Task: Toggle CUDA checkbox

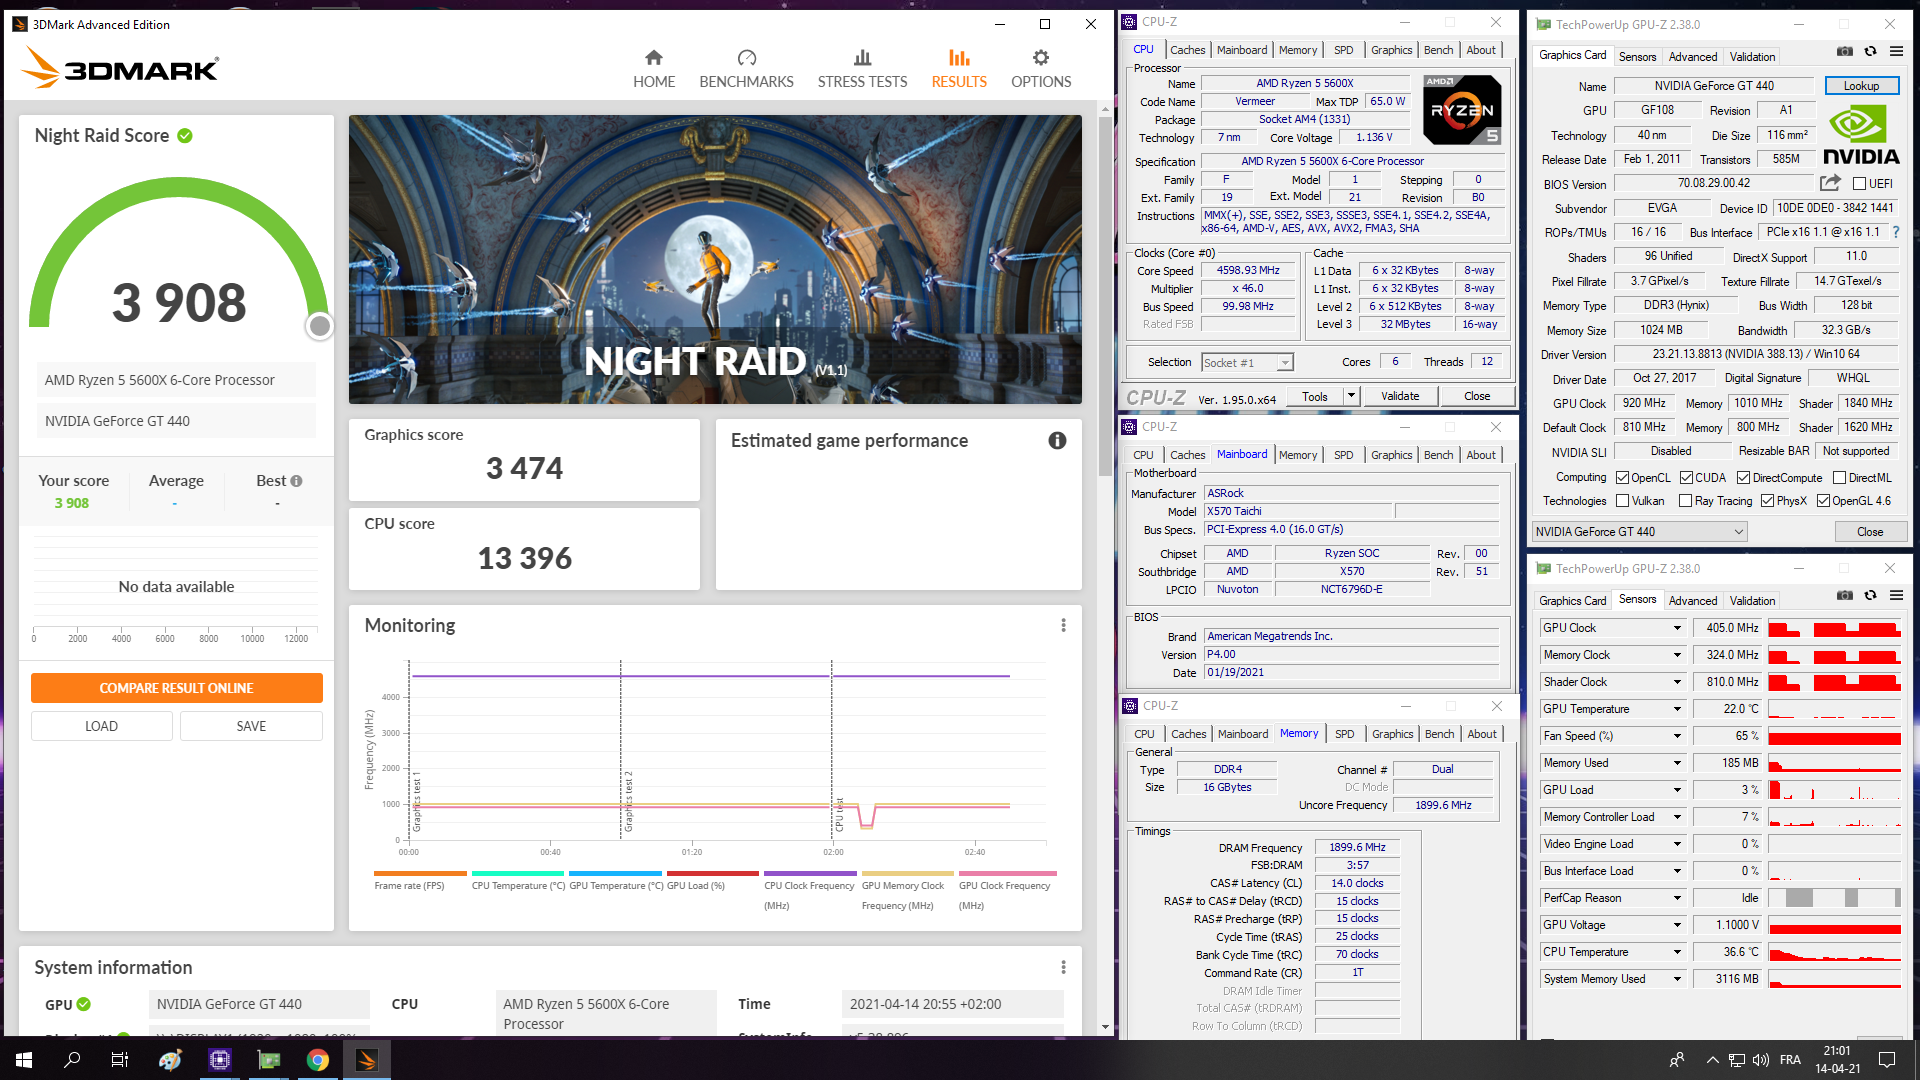Action: pyautogui.click(x=1686, y=478)
